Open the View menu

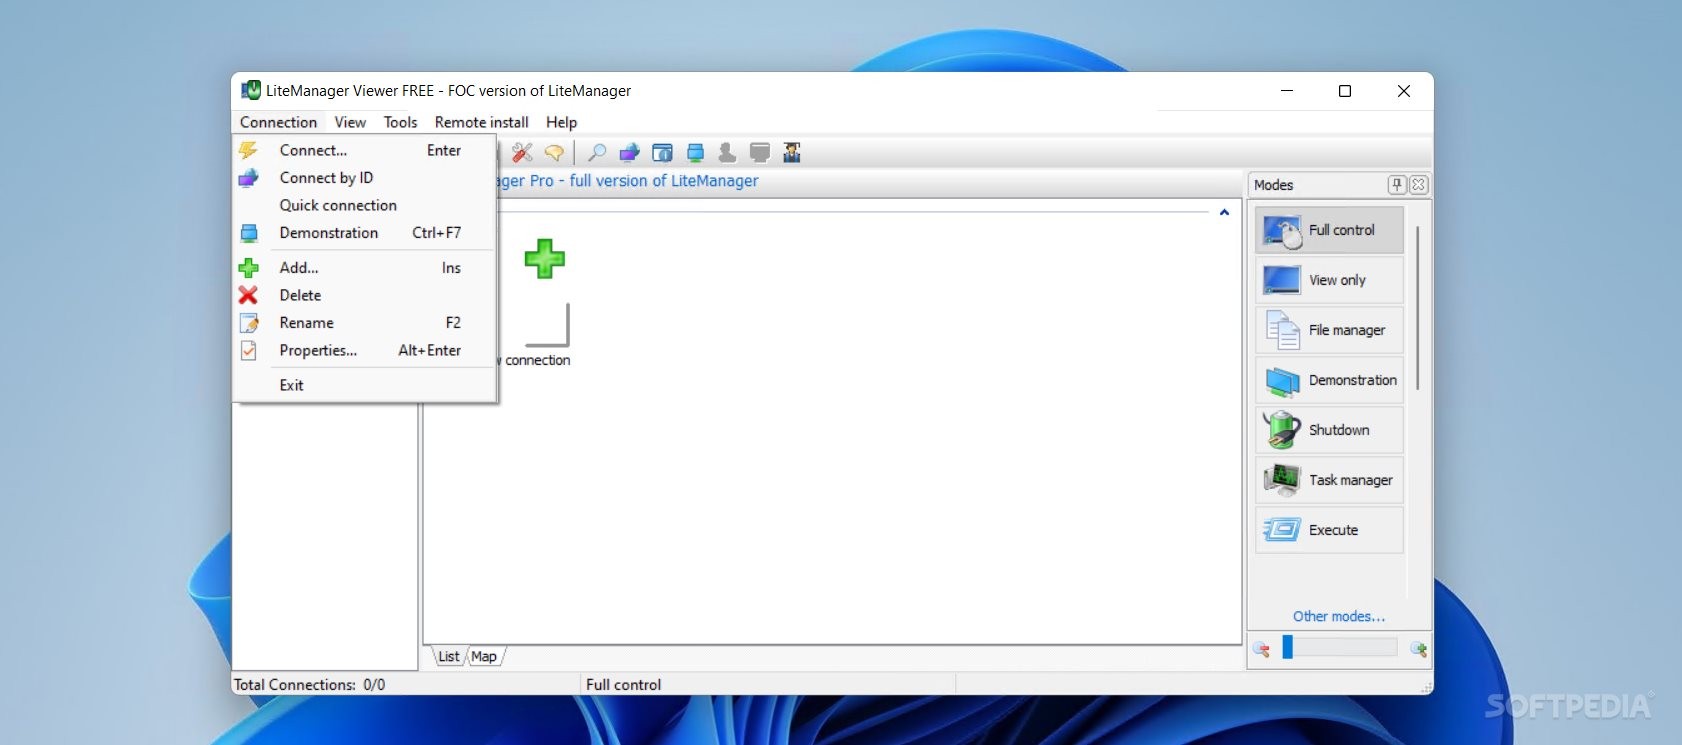350,122
